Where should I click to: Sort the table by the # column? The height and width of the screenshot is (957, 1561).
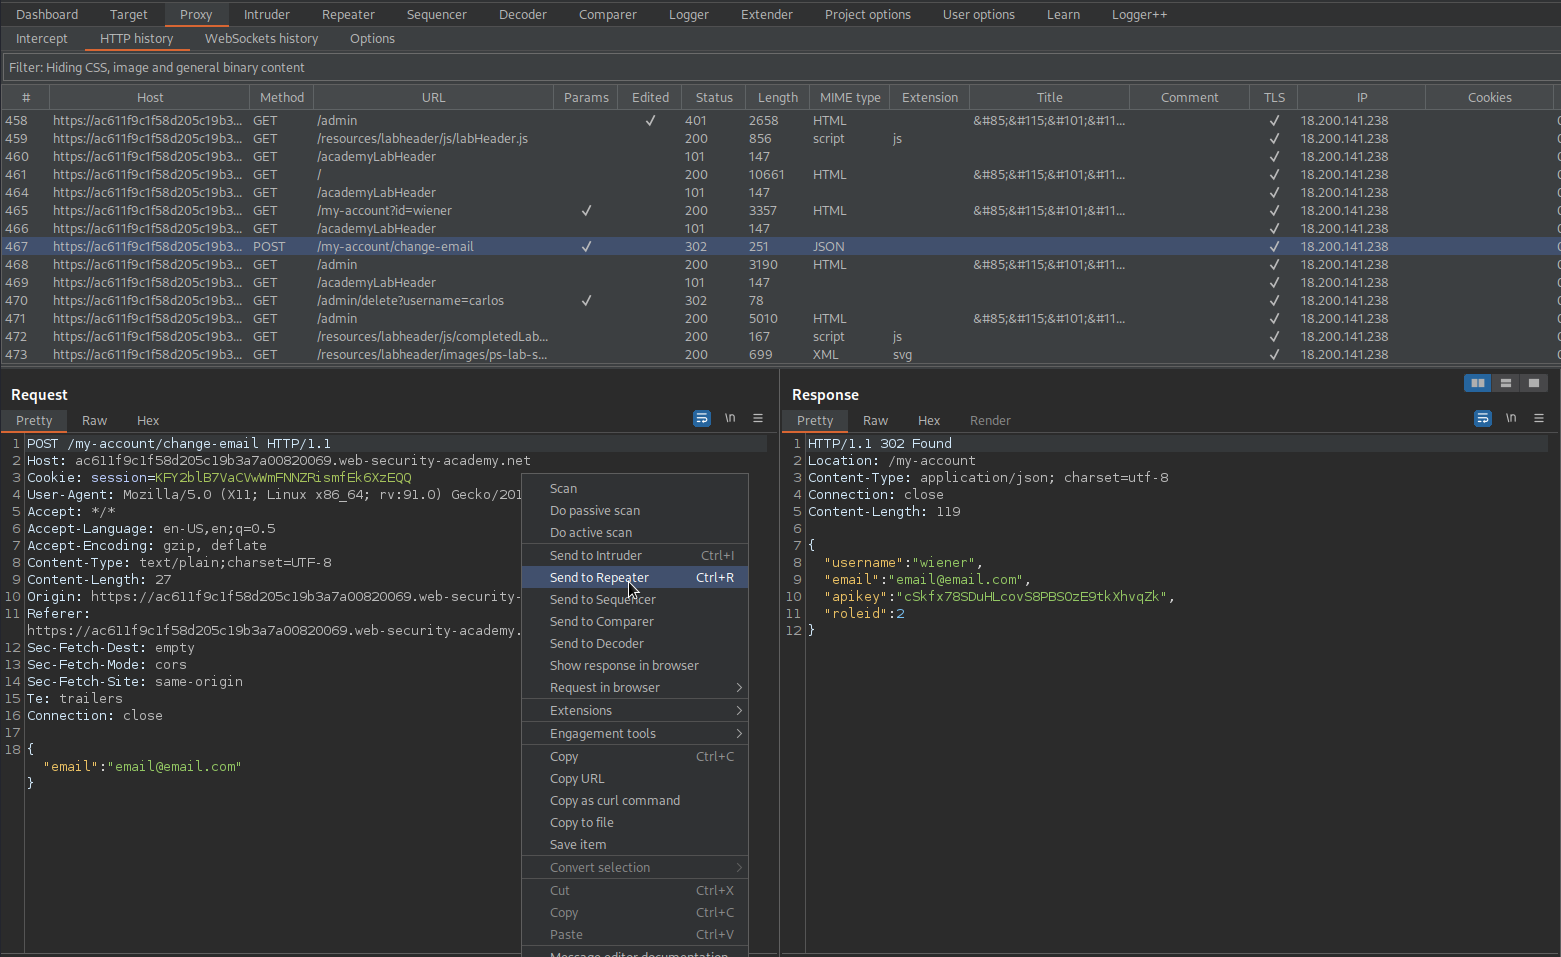pos(26,97)
